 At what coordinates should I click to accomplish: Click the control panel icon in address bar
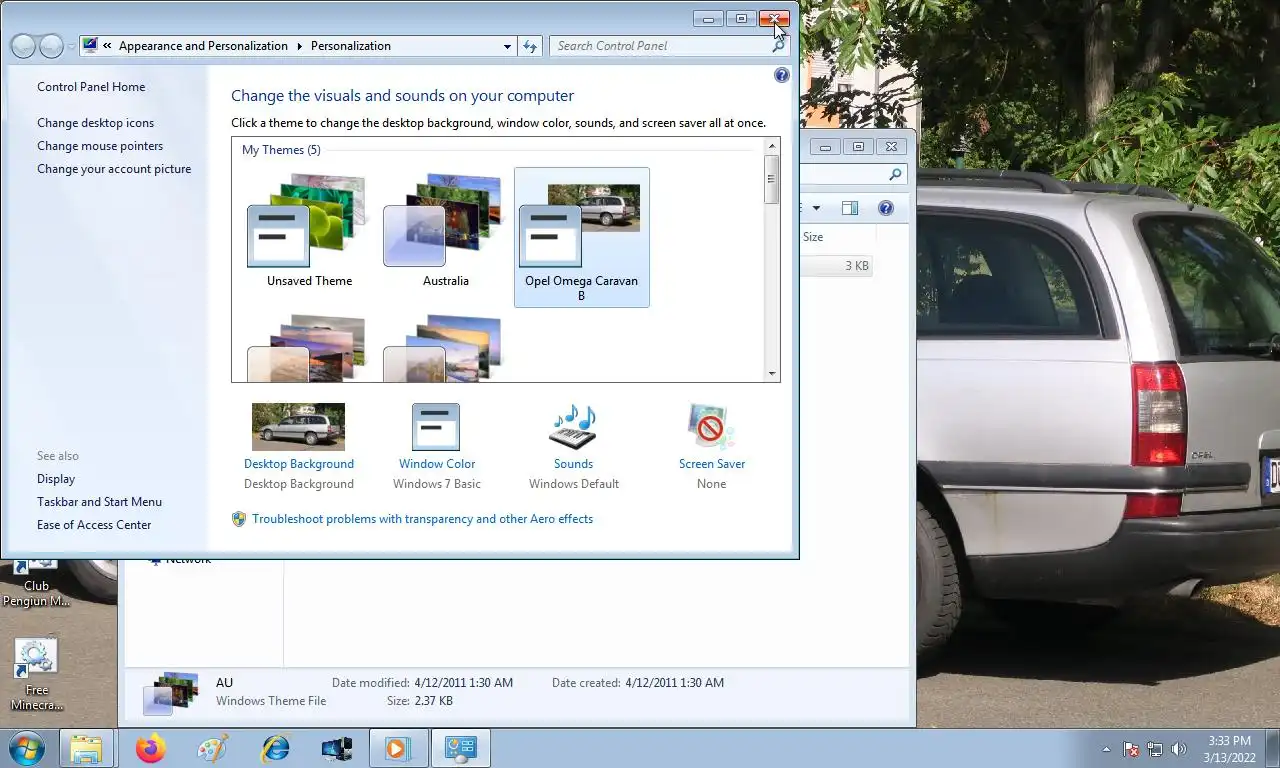click(x=90, y=45)
